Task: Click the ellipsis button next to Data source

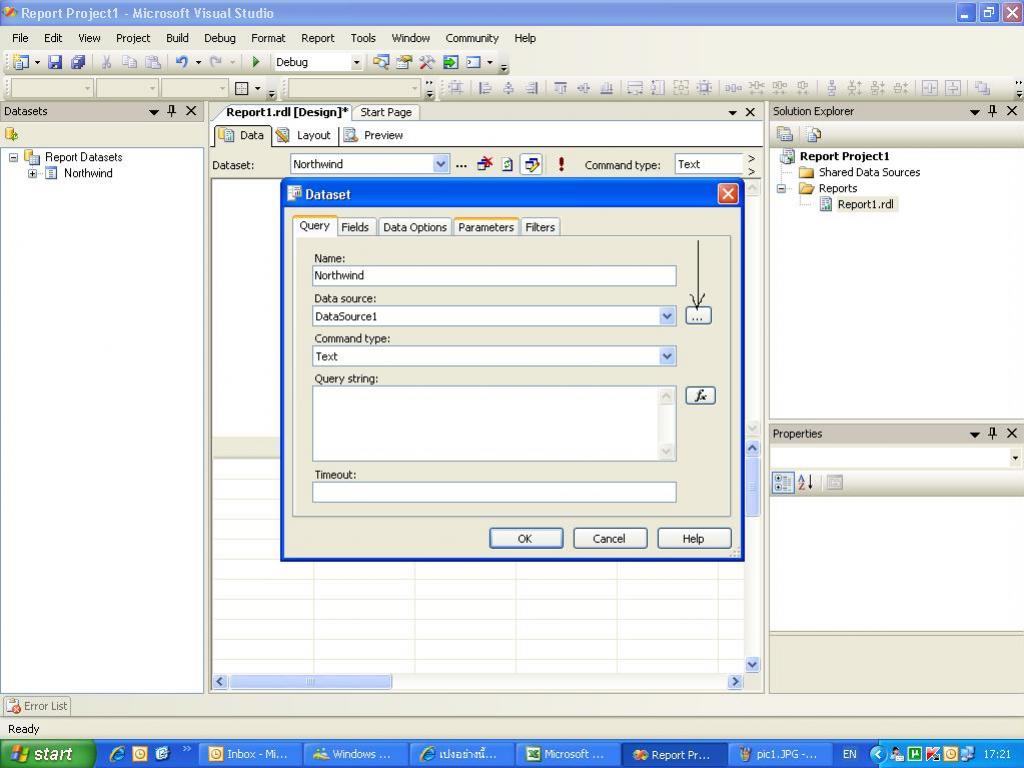Action: click(x=698, y=316)
